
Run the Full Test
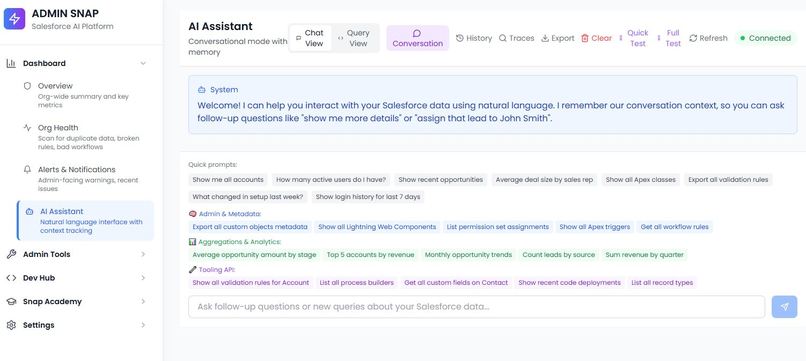pos(669,38)
